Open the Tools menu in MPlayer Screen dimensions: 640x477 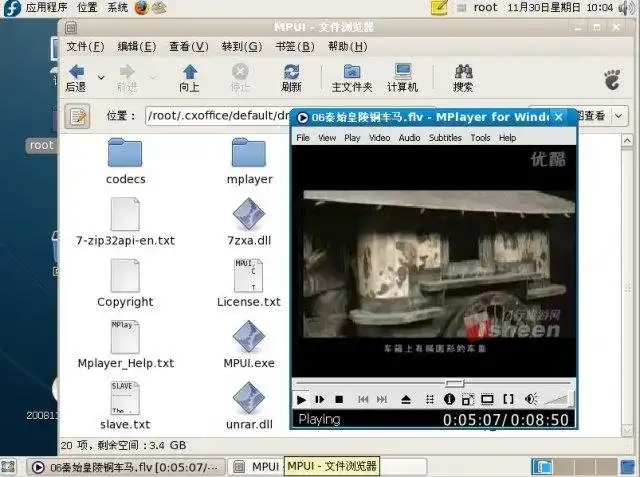480,138
